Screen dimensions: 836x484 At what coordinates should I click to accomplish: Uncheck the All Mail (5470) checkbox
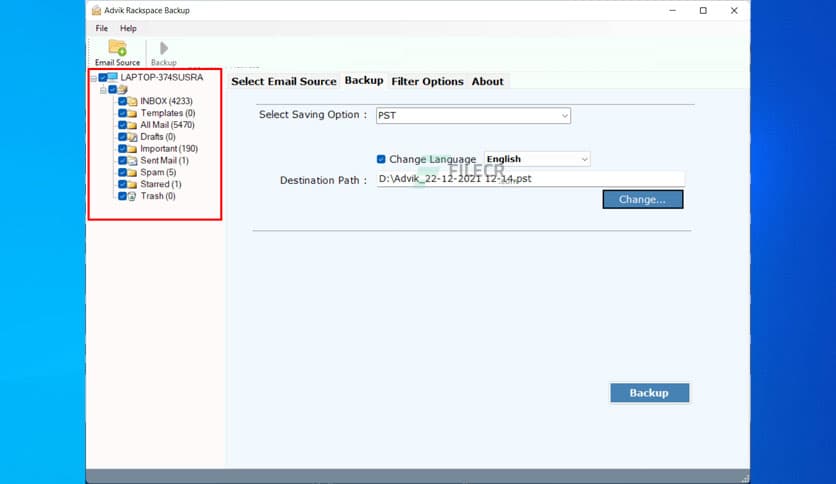[x=122, y=125]
